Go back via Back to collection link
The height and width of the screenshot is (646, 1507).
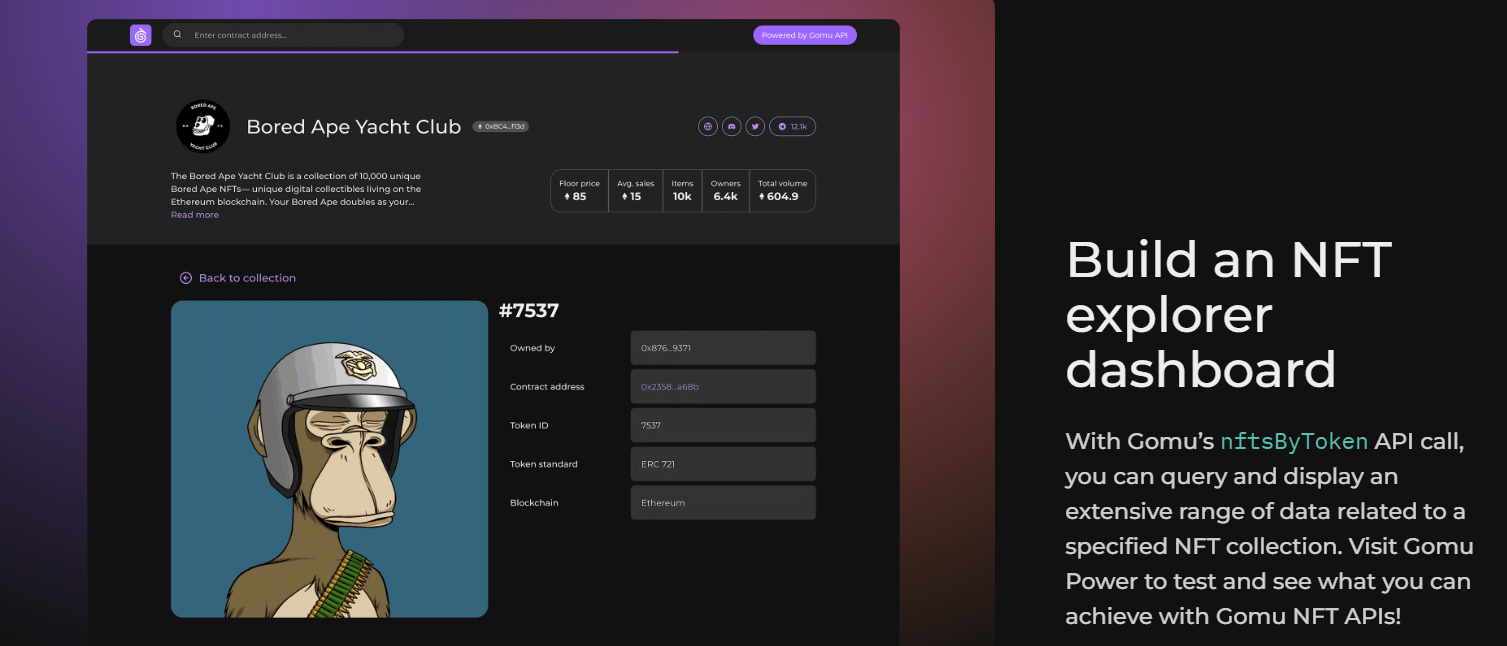point(247,278)
